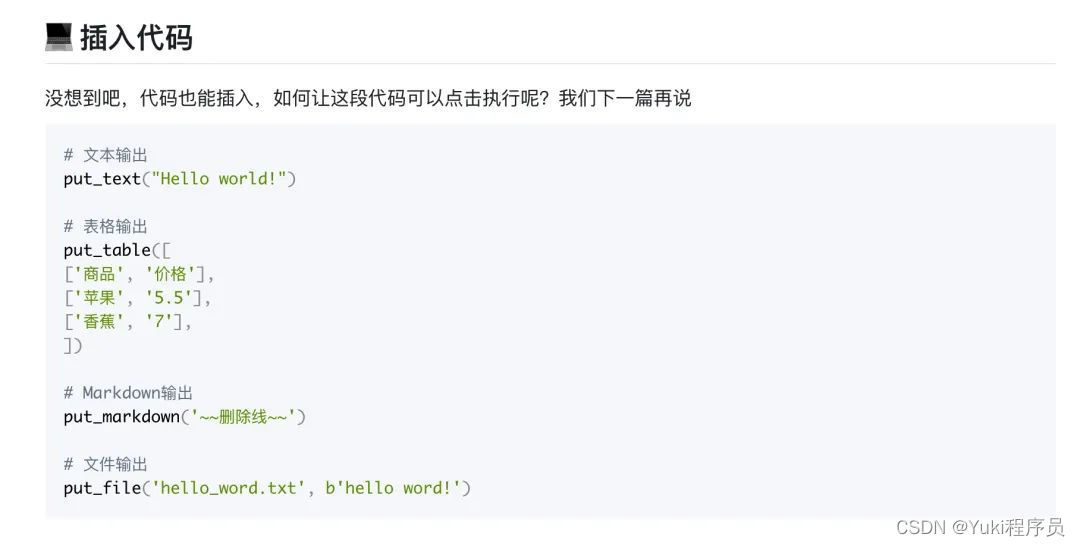This screenshot has height=546, width=1080.
Task: Click the CSDN @Yuki程序员 watermark
Action: click(x=979, y=528)
